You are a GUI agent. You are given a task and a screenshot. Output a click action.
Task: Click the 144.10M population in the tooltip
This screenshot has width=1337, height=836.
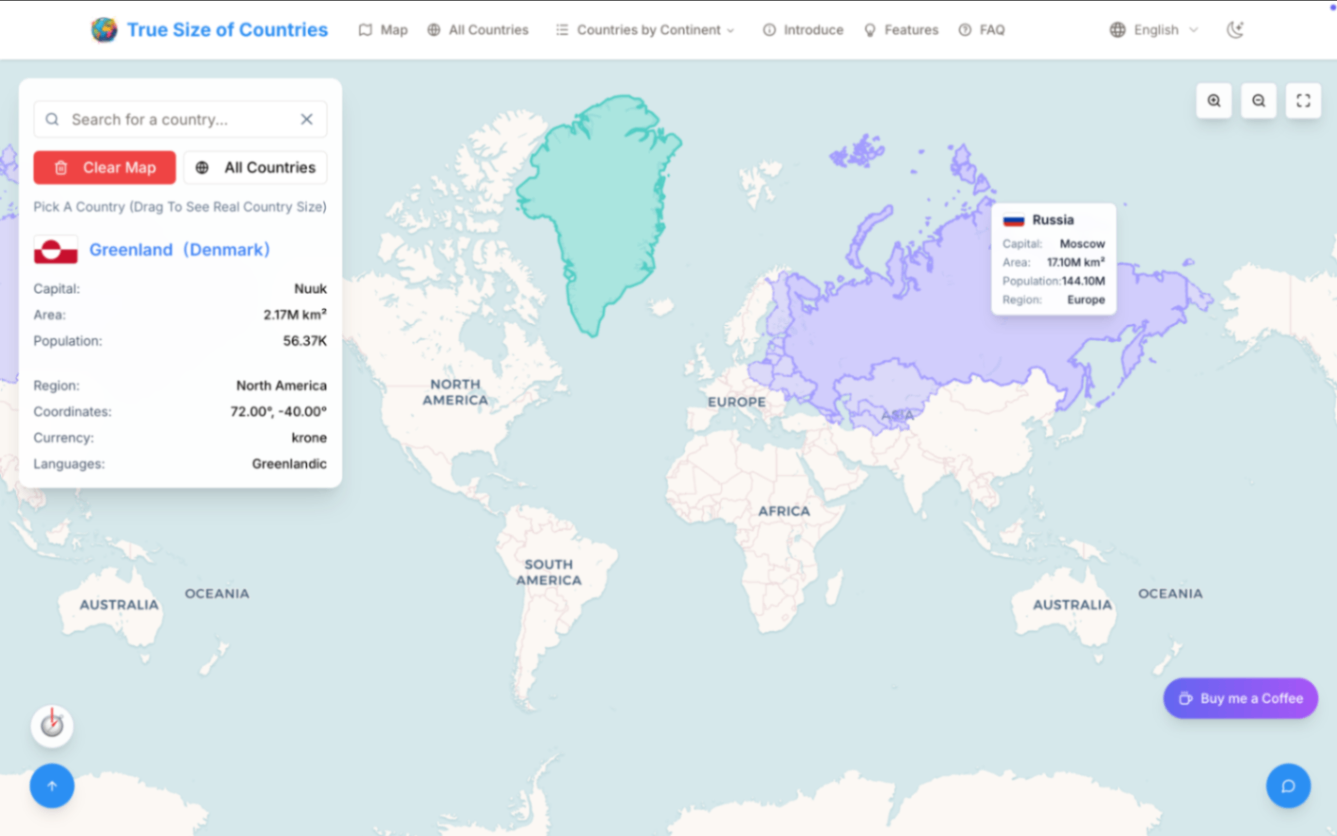click(1083, 281)
